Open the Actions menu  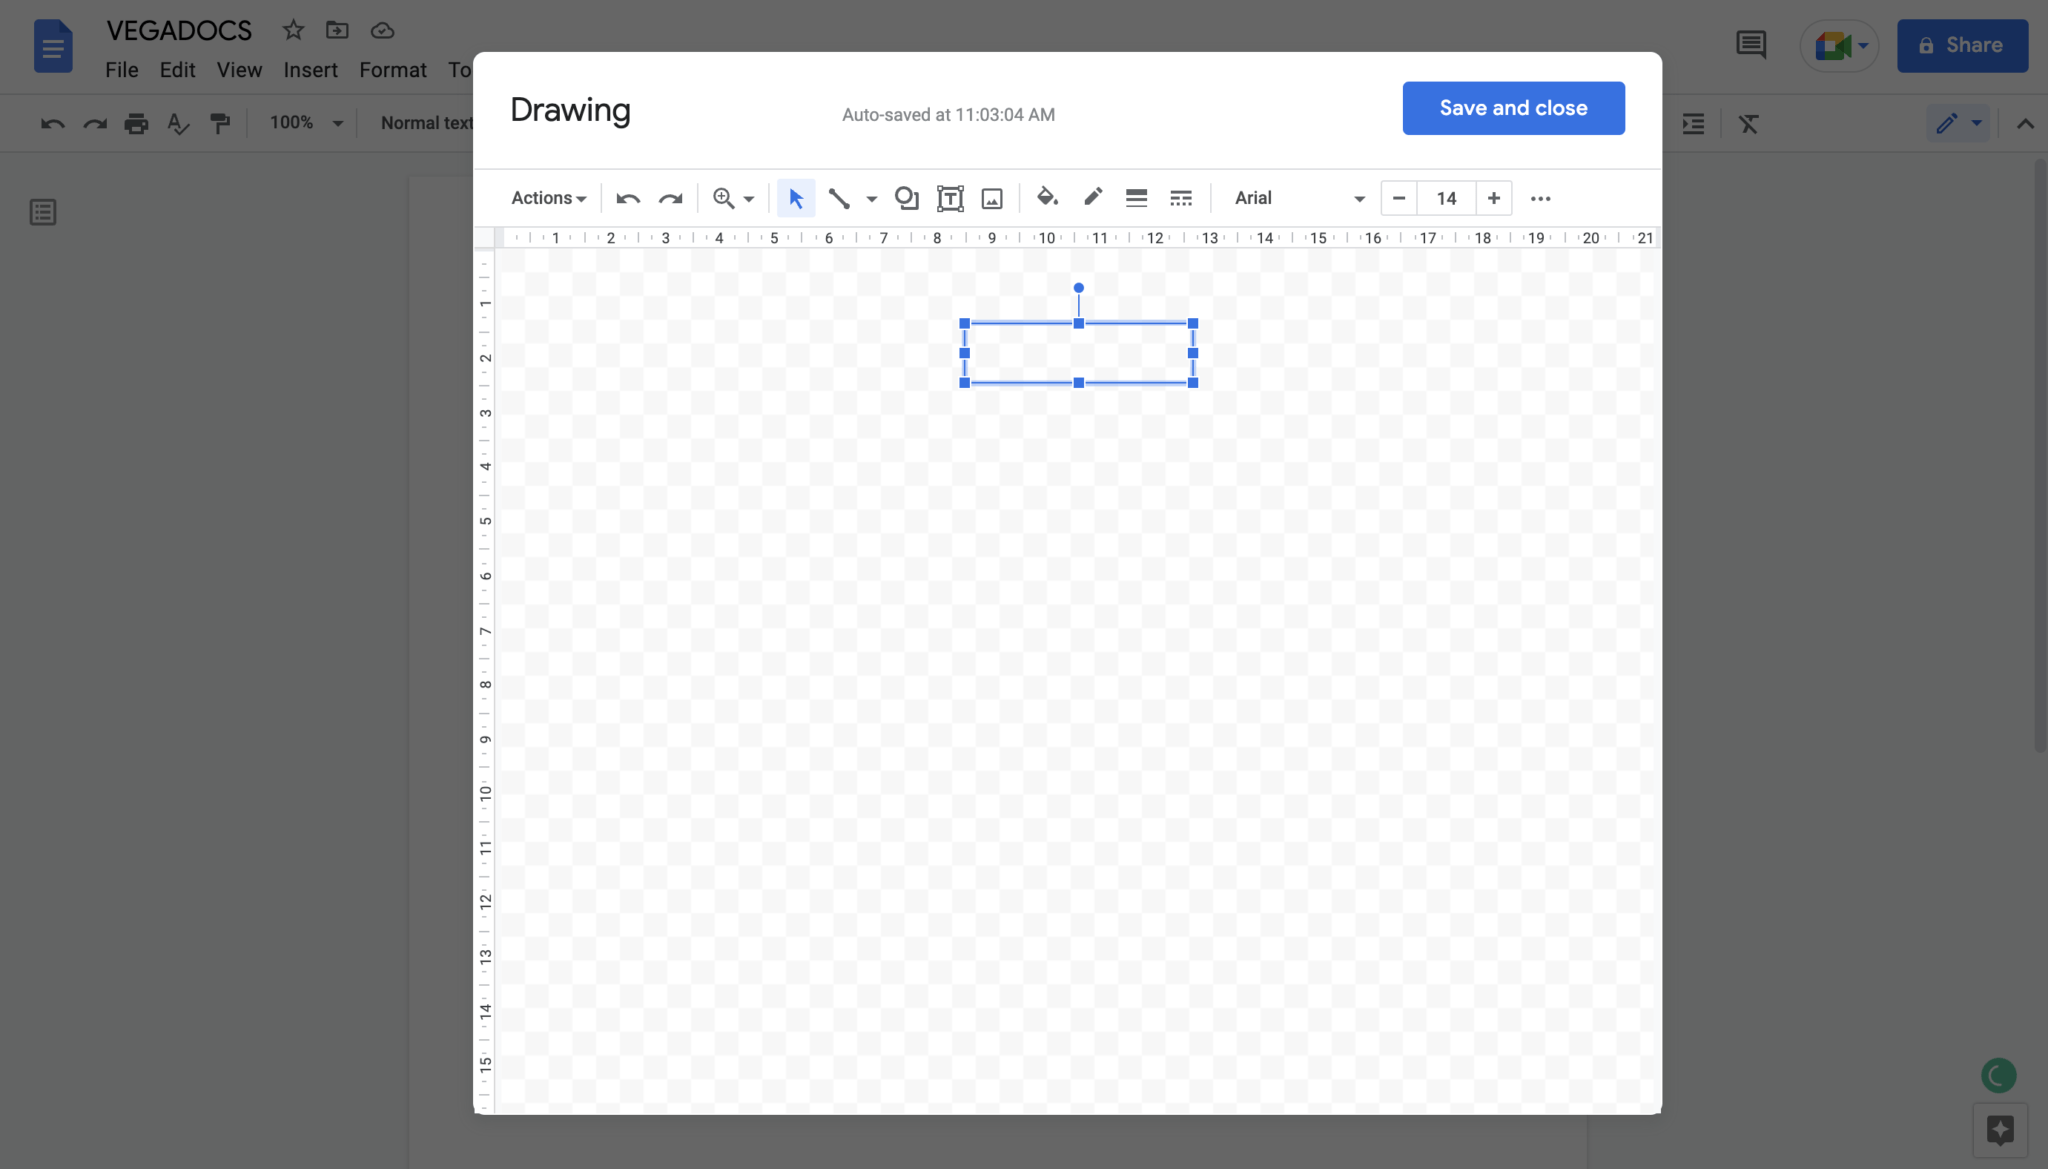[x=547, y=197]
